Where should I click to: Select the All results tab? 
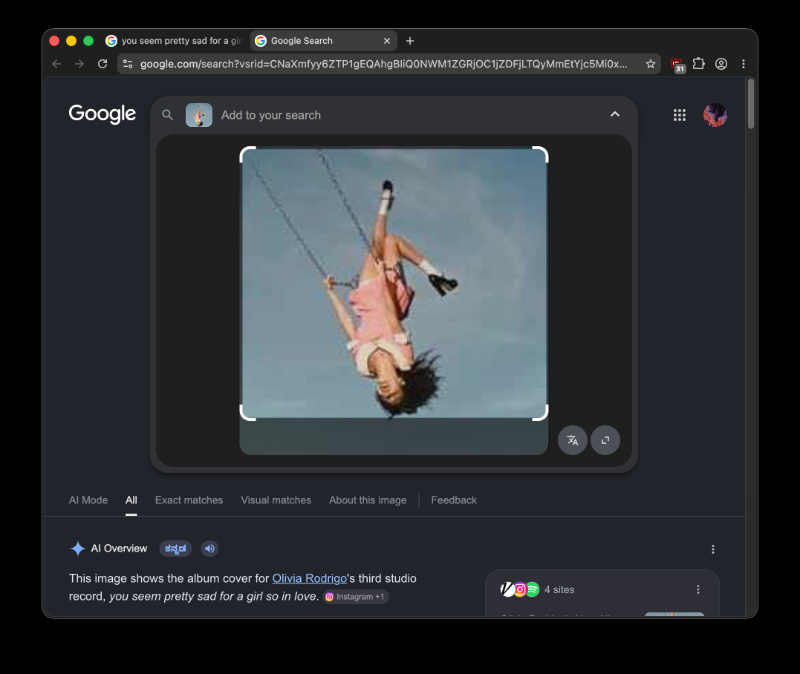(131, 500)
